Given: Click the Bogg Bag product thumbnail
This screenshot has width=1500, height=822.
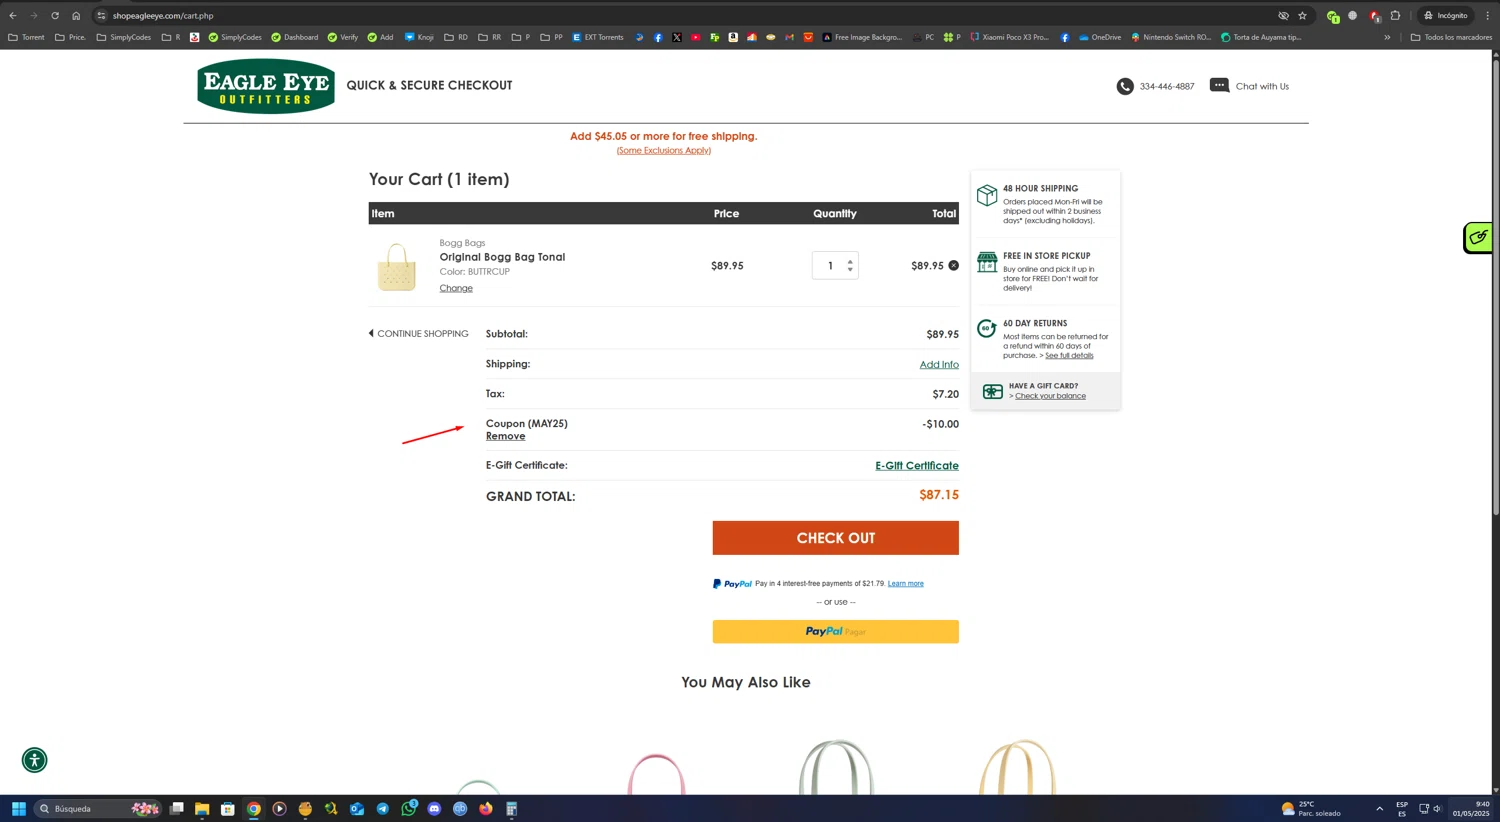Looking at the screenshot, I should [397, 266].
